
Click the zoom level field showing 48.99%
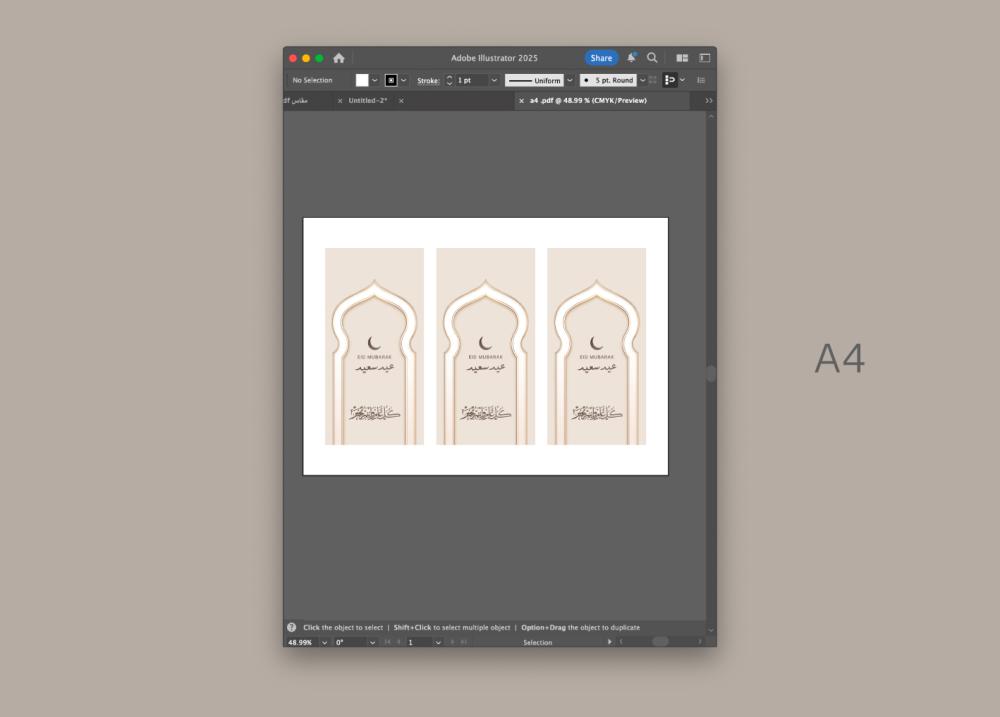[300, 642]
